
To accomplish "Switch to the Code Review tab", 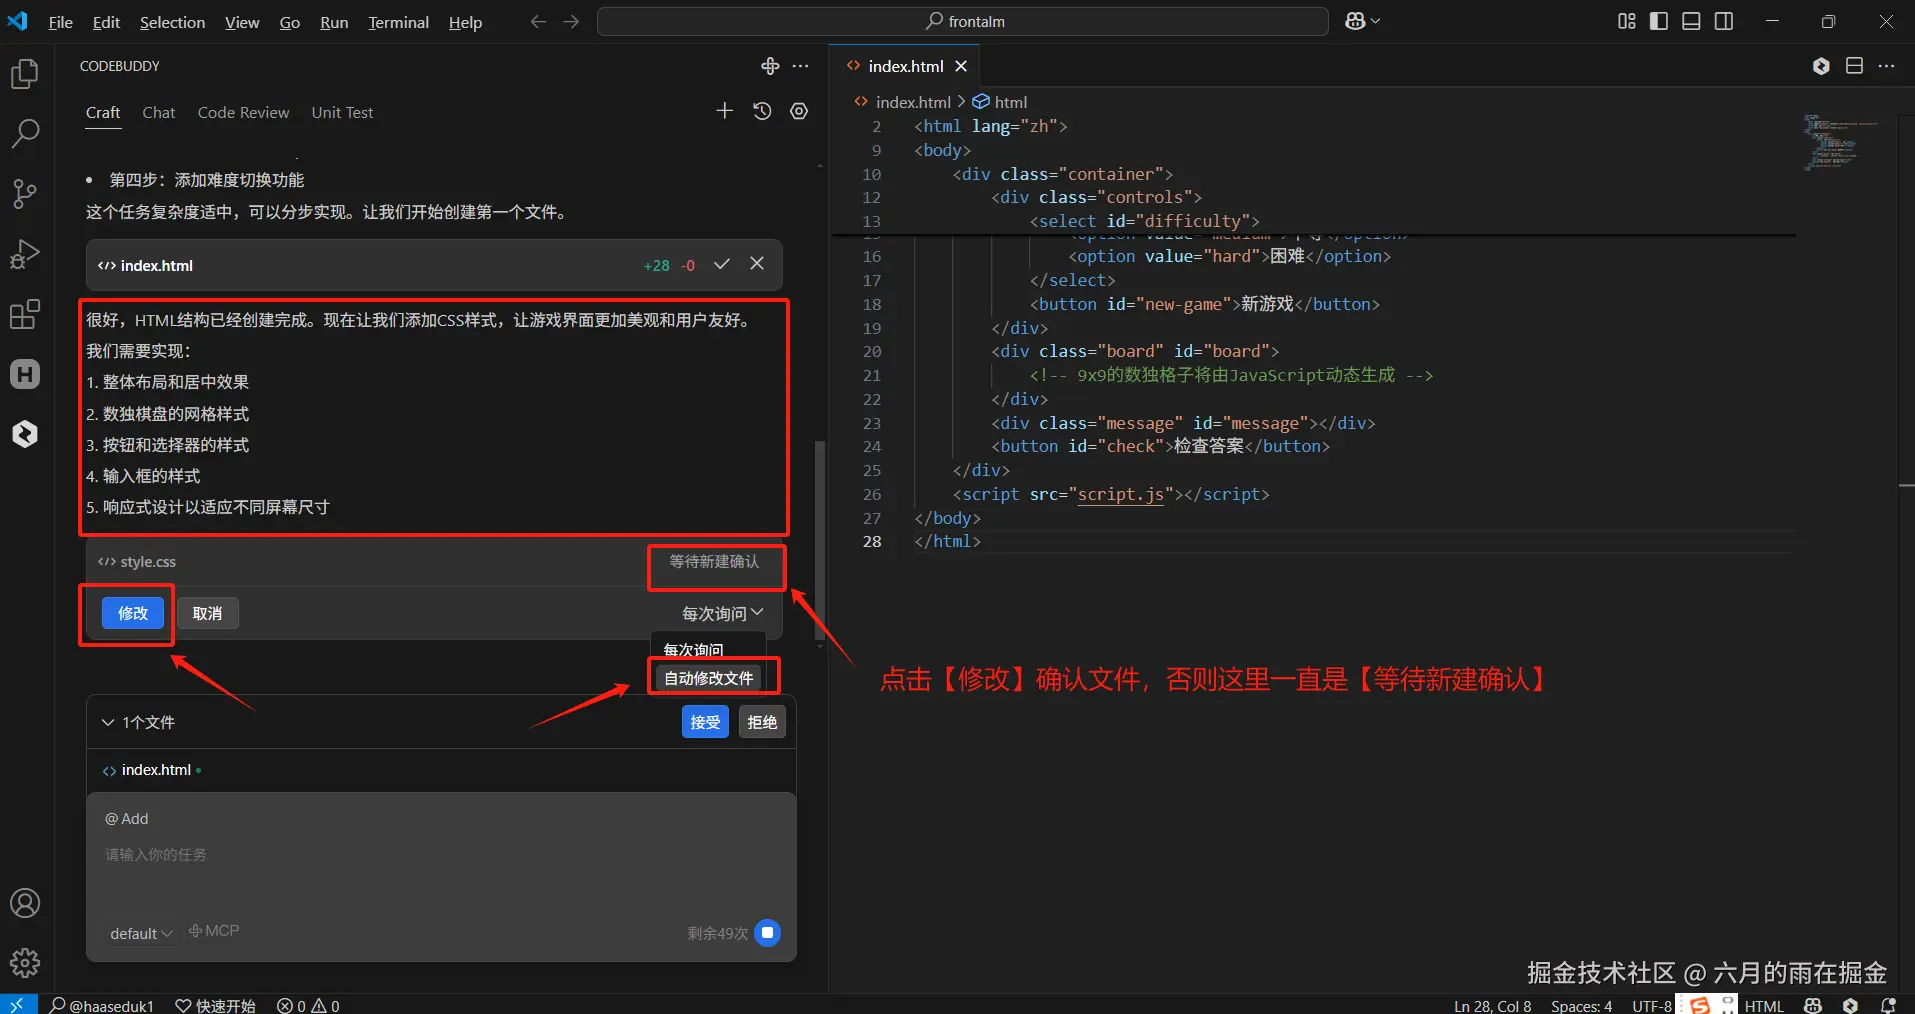I will [x=243, y=112].
